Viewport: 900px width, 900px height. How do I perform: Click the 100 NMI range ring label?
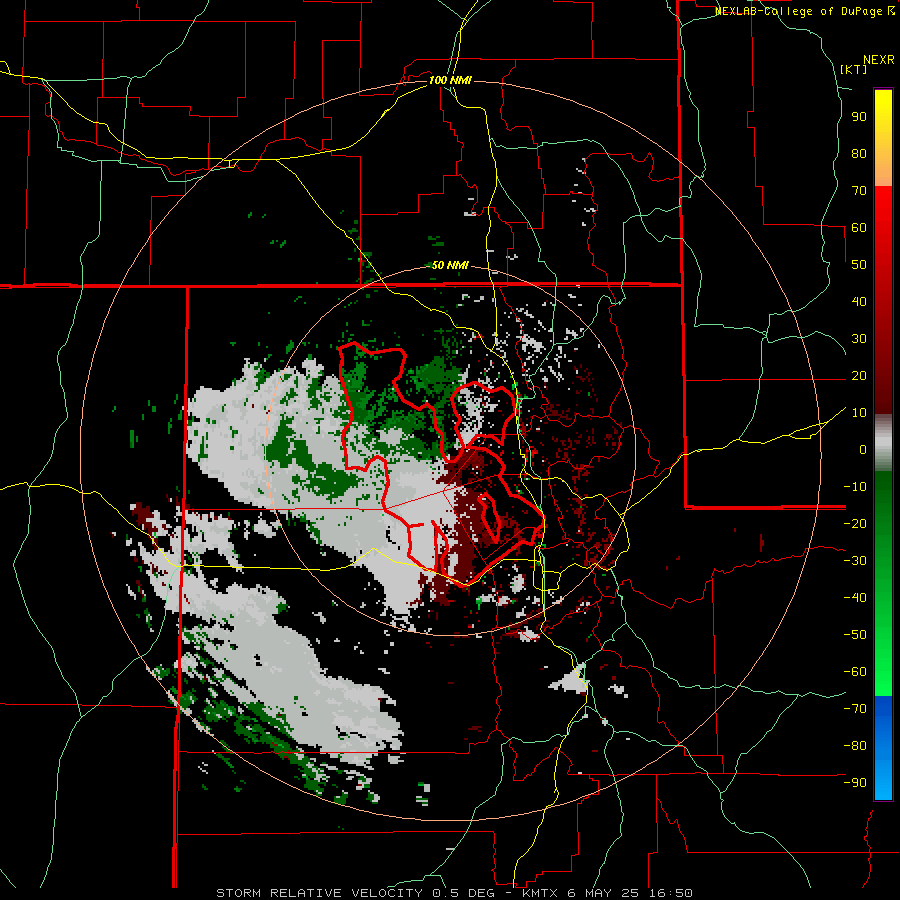(x=450, y=80)
